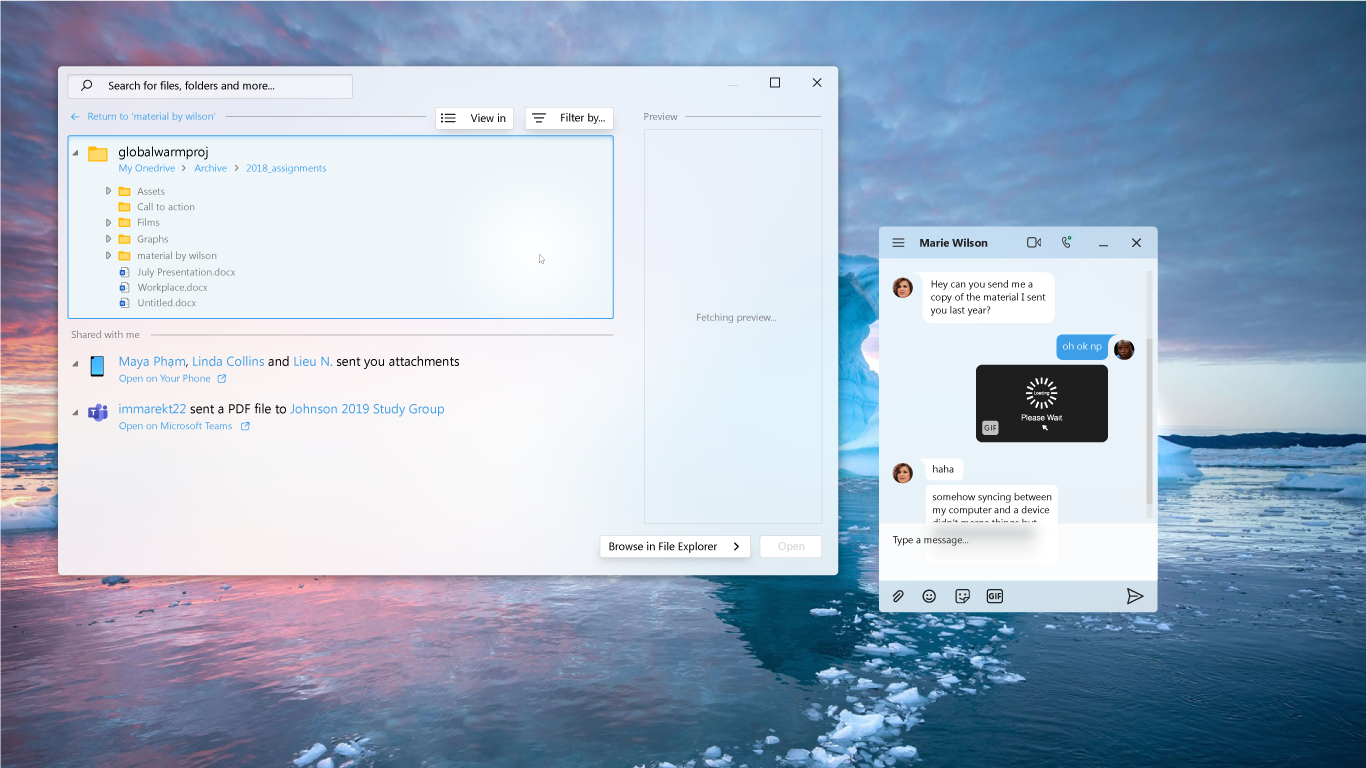Open the 'Filter by...' options
Image resolution: width=1366 pixels, height=768 pixels.
(569, 118)
